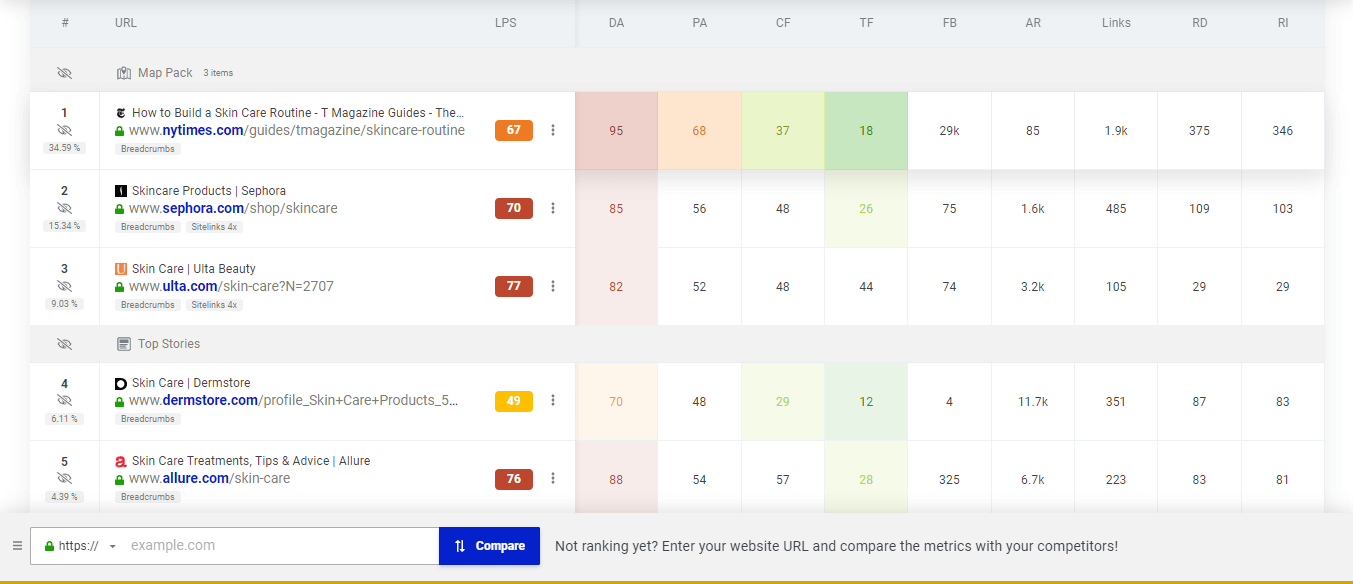Click the green lock beside www.dermstore.com

pyautogui.click(x=120, y=401)
